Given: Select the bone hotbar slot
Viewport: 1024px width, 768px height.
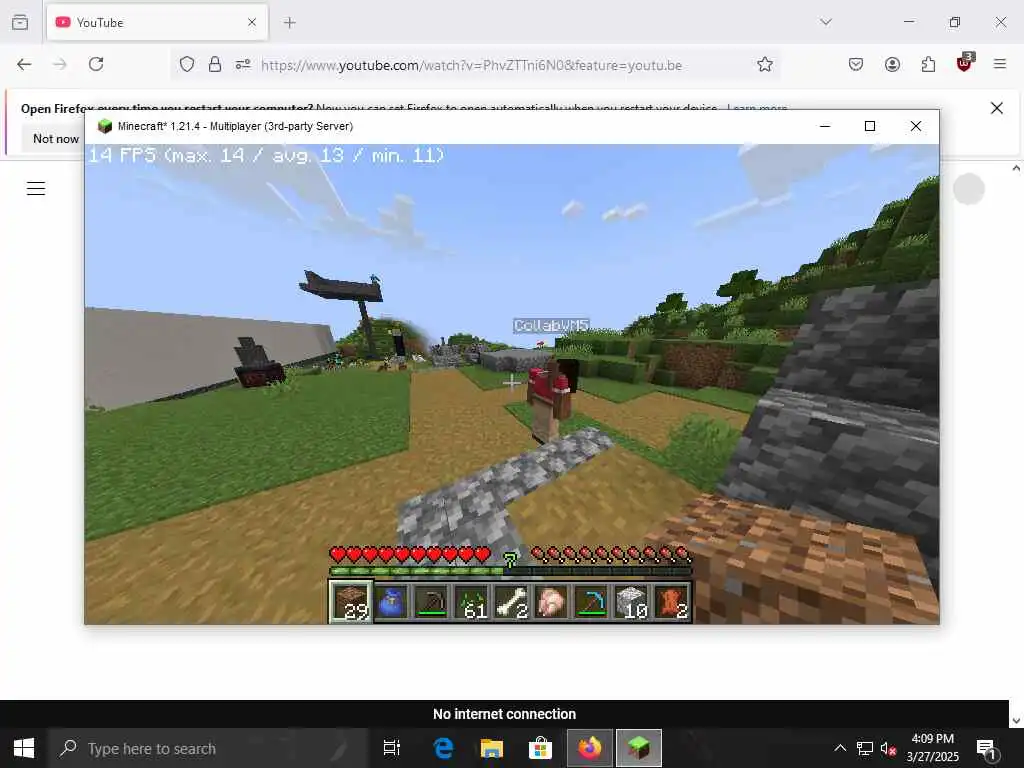Looking at the screenshot, I should (x=511, y=601).
